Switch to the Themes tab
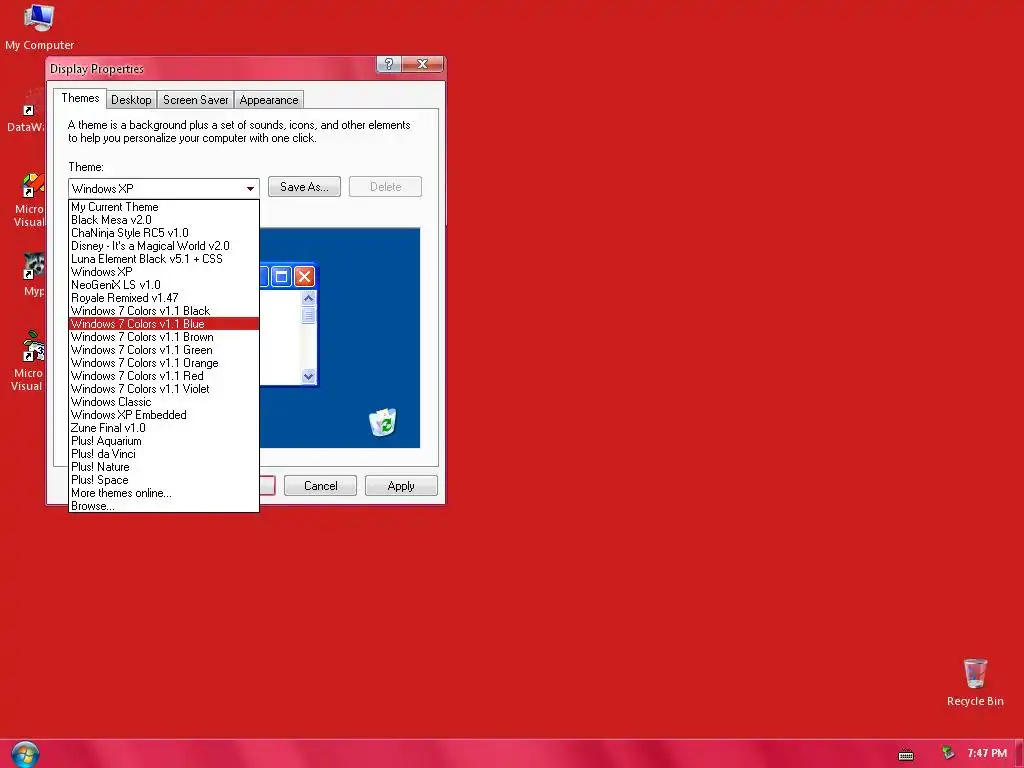Viewport: 1024px width, 768px height. click(x=80, y=98)
